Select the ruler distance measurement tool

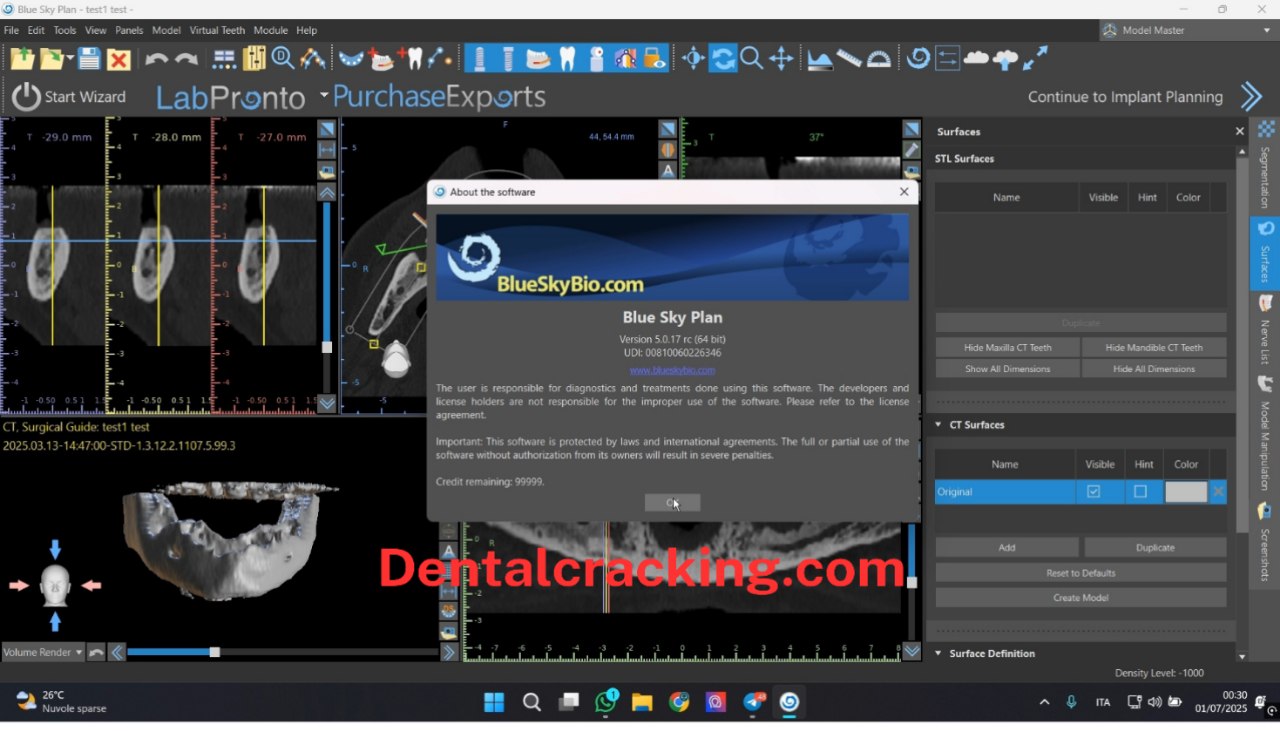click(849, 59)
